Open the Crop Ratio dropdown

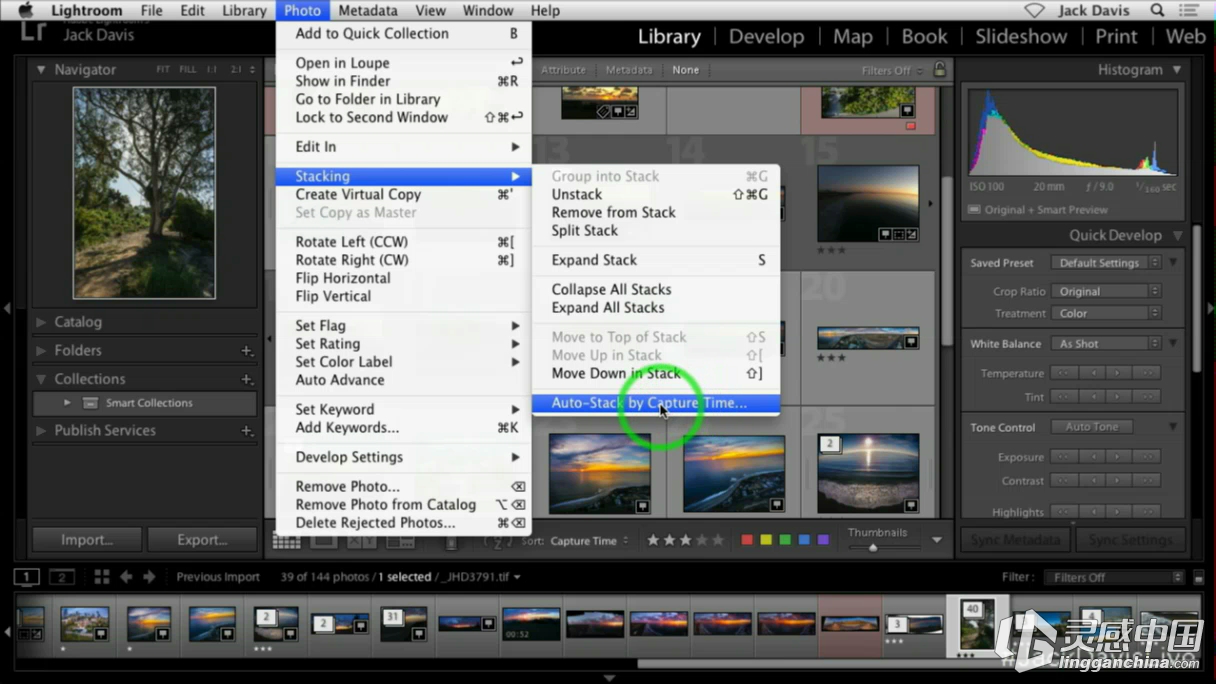pyautogui.click(x=1105, y=292)
